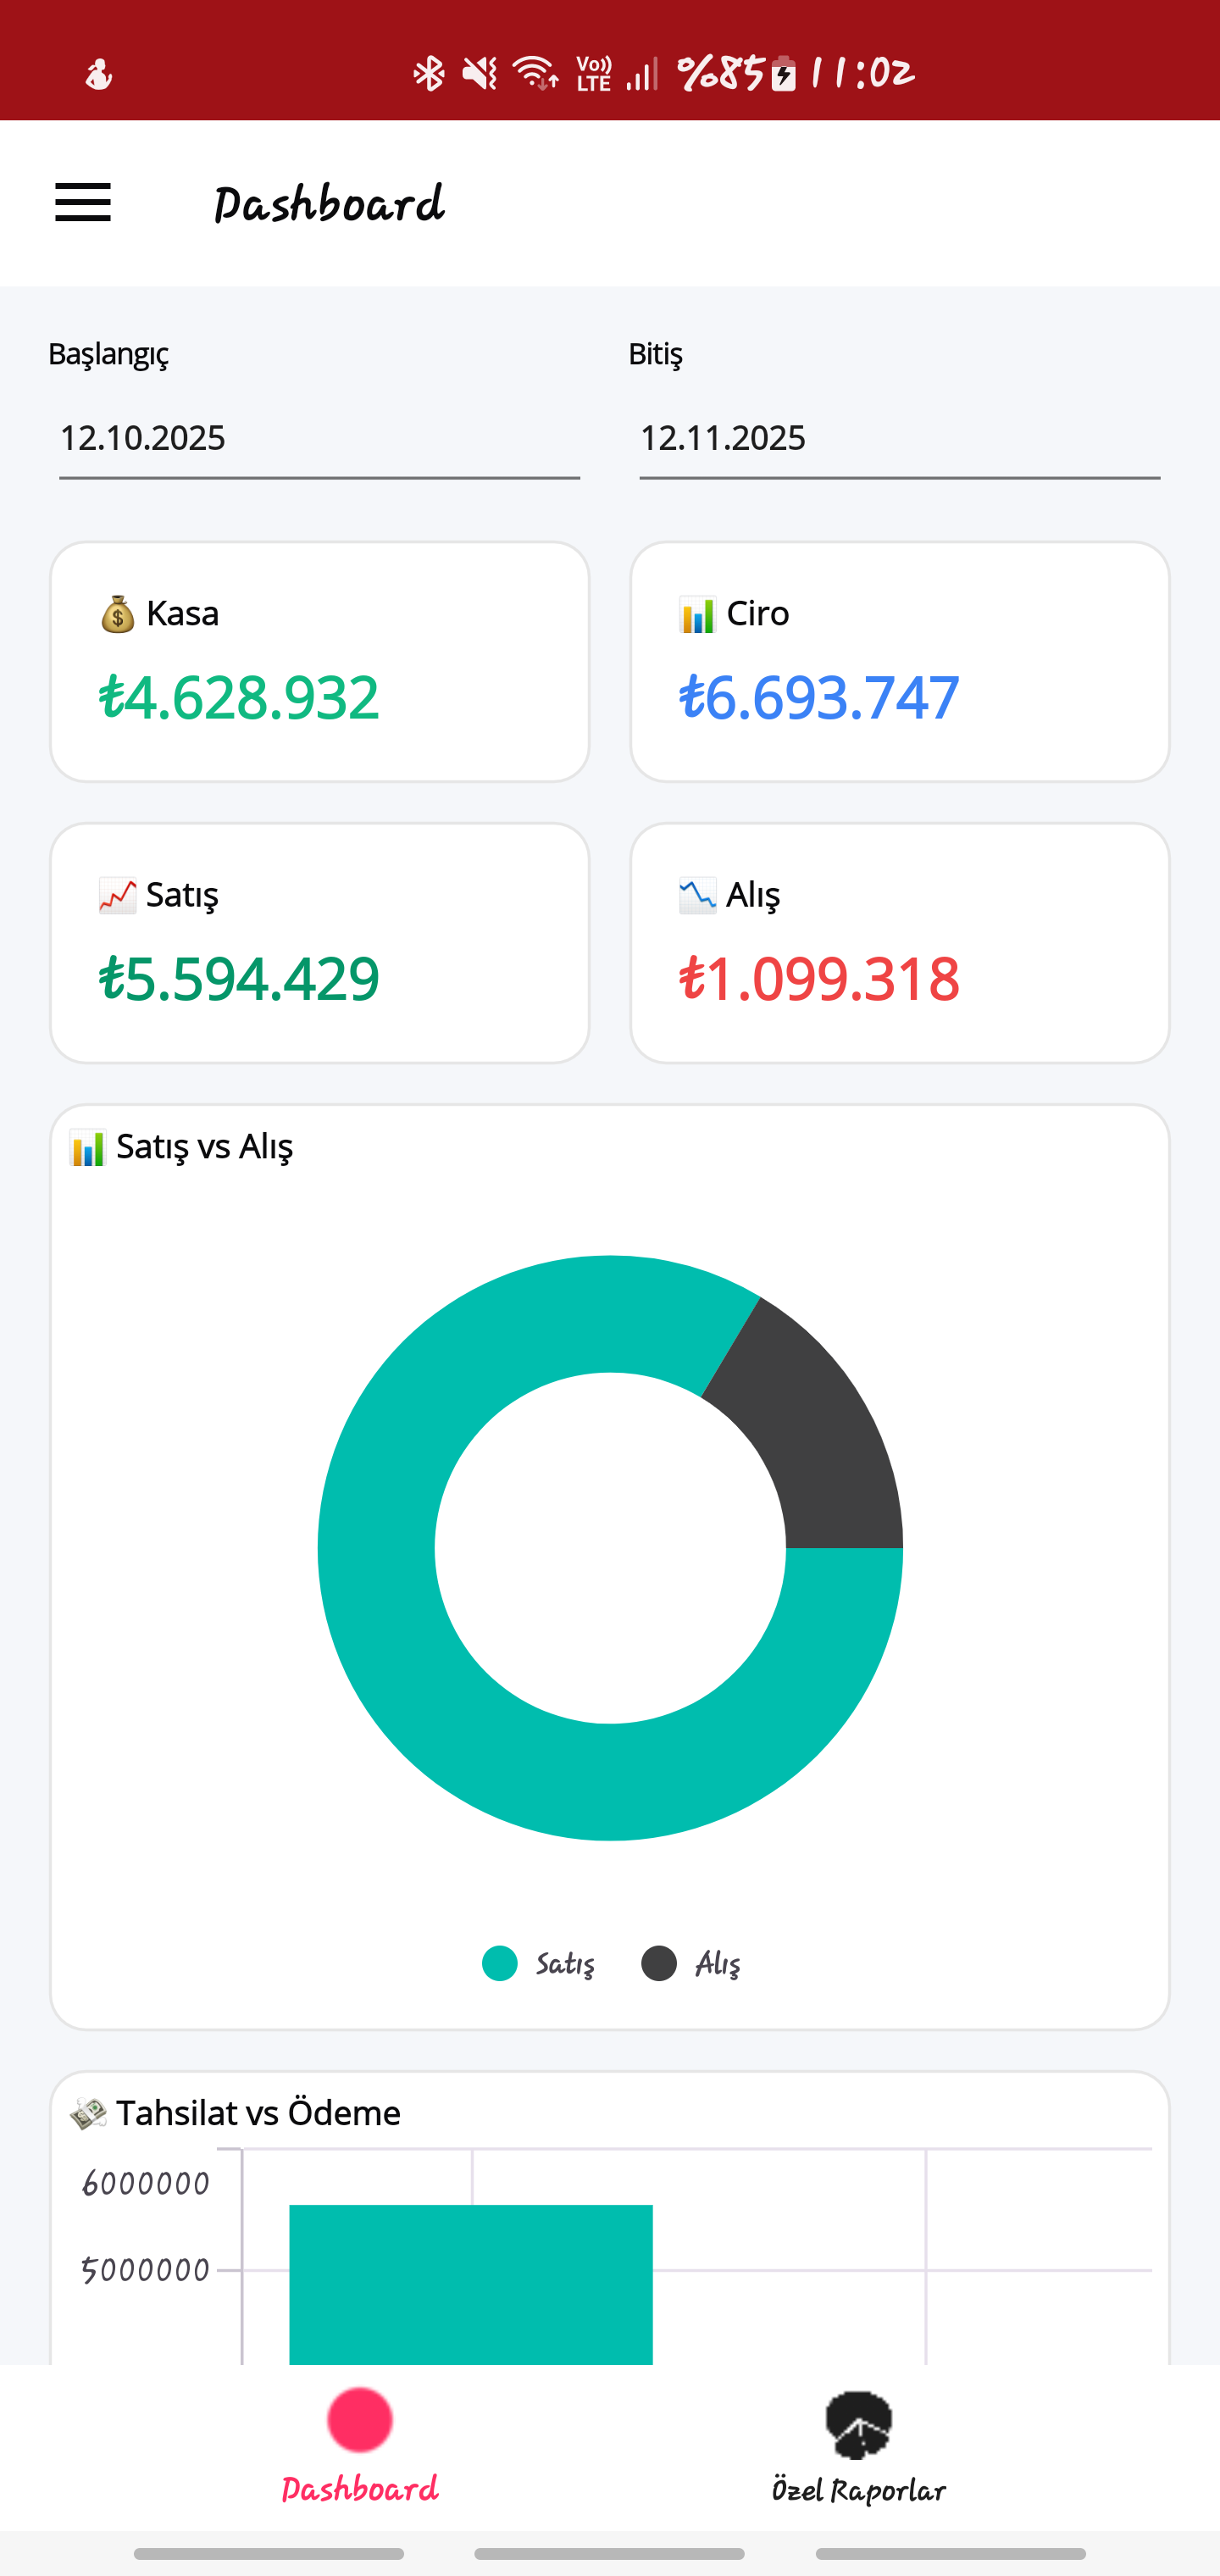Image resolution: width=1220 pixels, height=2576 pixels.
Task: Tap the Tahsilat vs Ödeme cash icon
Action: (x=88, y=2113)
